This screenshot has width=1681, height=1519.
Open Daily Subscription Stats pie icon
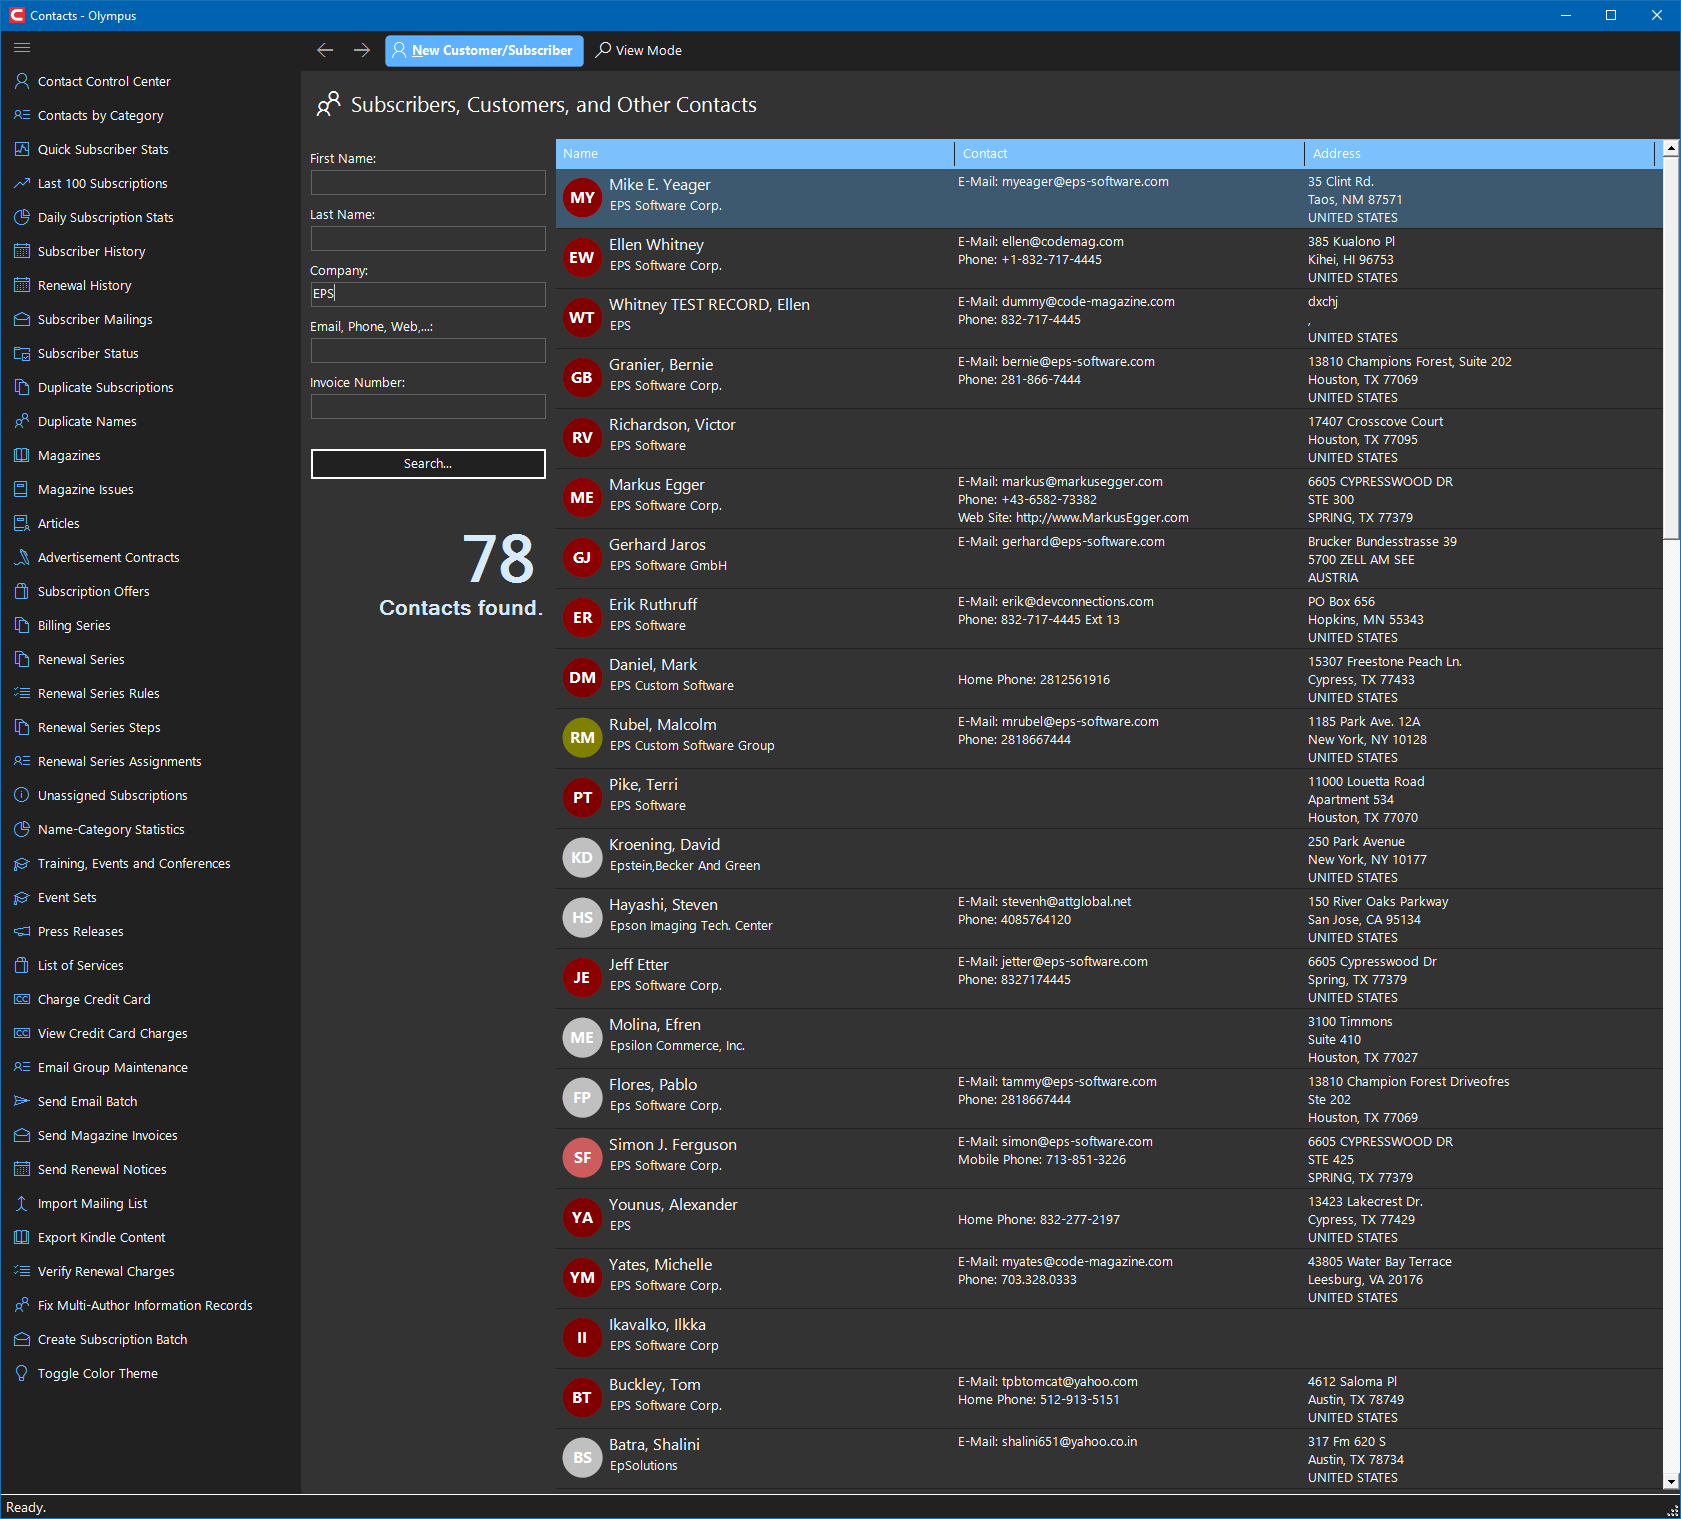tap(22, 217)
